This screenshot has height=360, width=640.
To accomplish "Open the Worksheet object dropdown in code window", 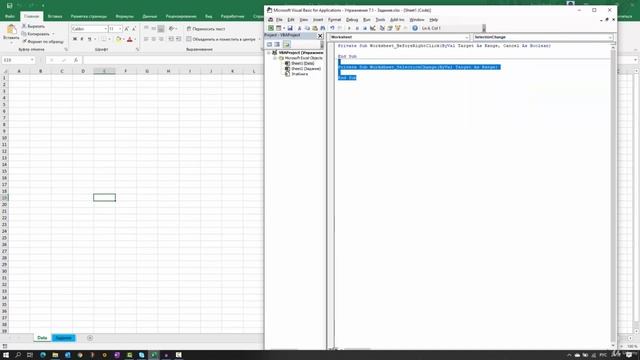I will [x=467, y=37].
